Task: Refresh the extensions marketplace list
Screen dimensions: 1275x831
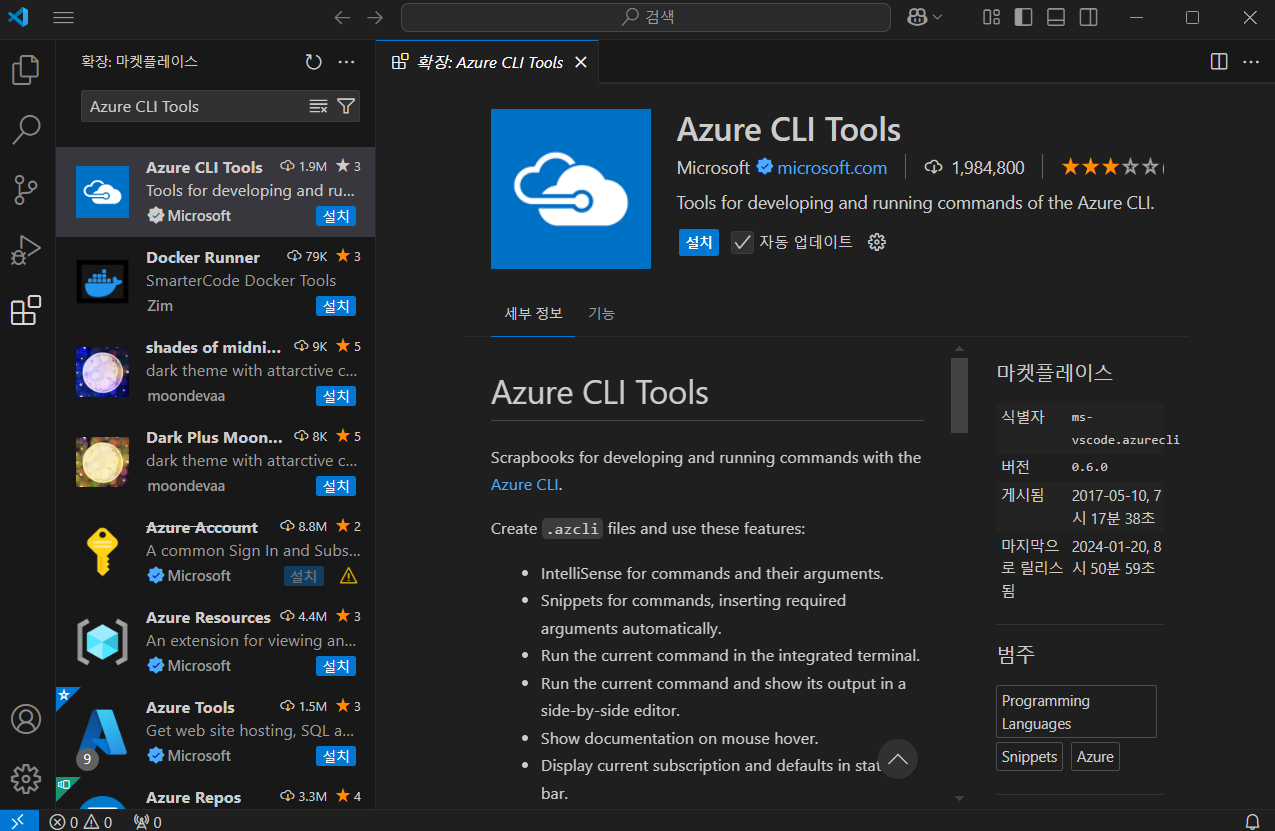Action: coord(314,62)
